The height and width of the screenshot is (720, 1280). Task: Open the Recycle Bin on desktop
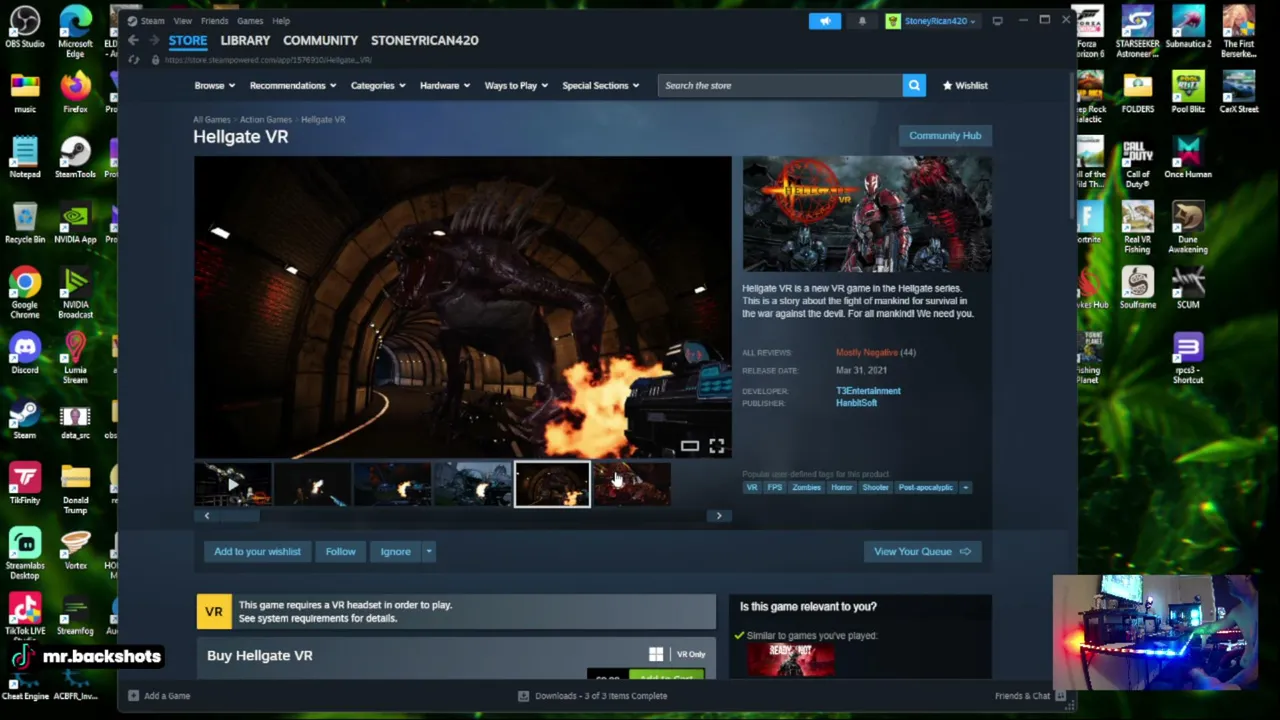[25, 223]
